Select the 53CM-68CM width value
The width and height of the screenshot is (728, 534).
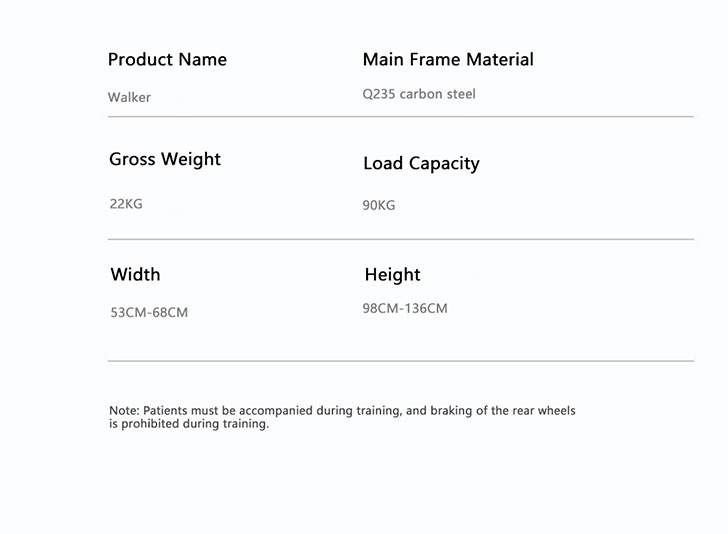pos(149,313)
